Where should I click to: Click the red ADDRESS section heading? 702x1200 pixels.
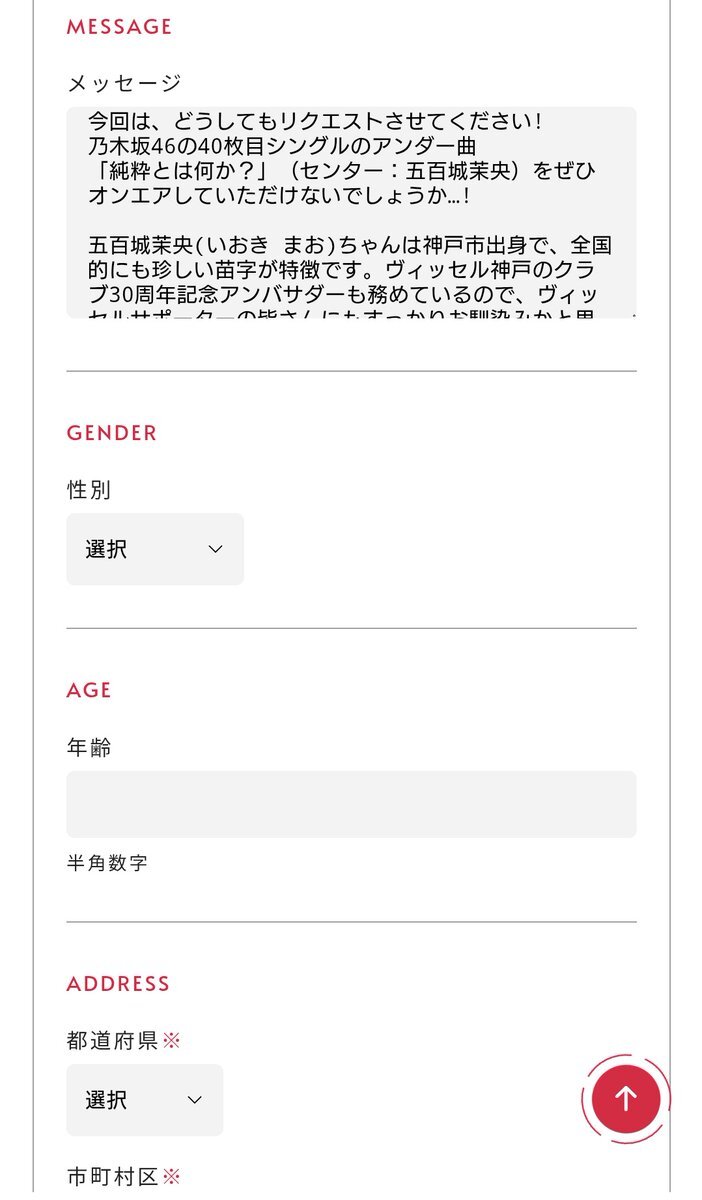[118, 984]
